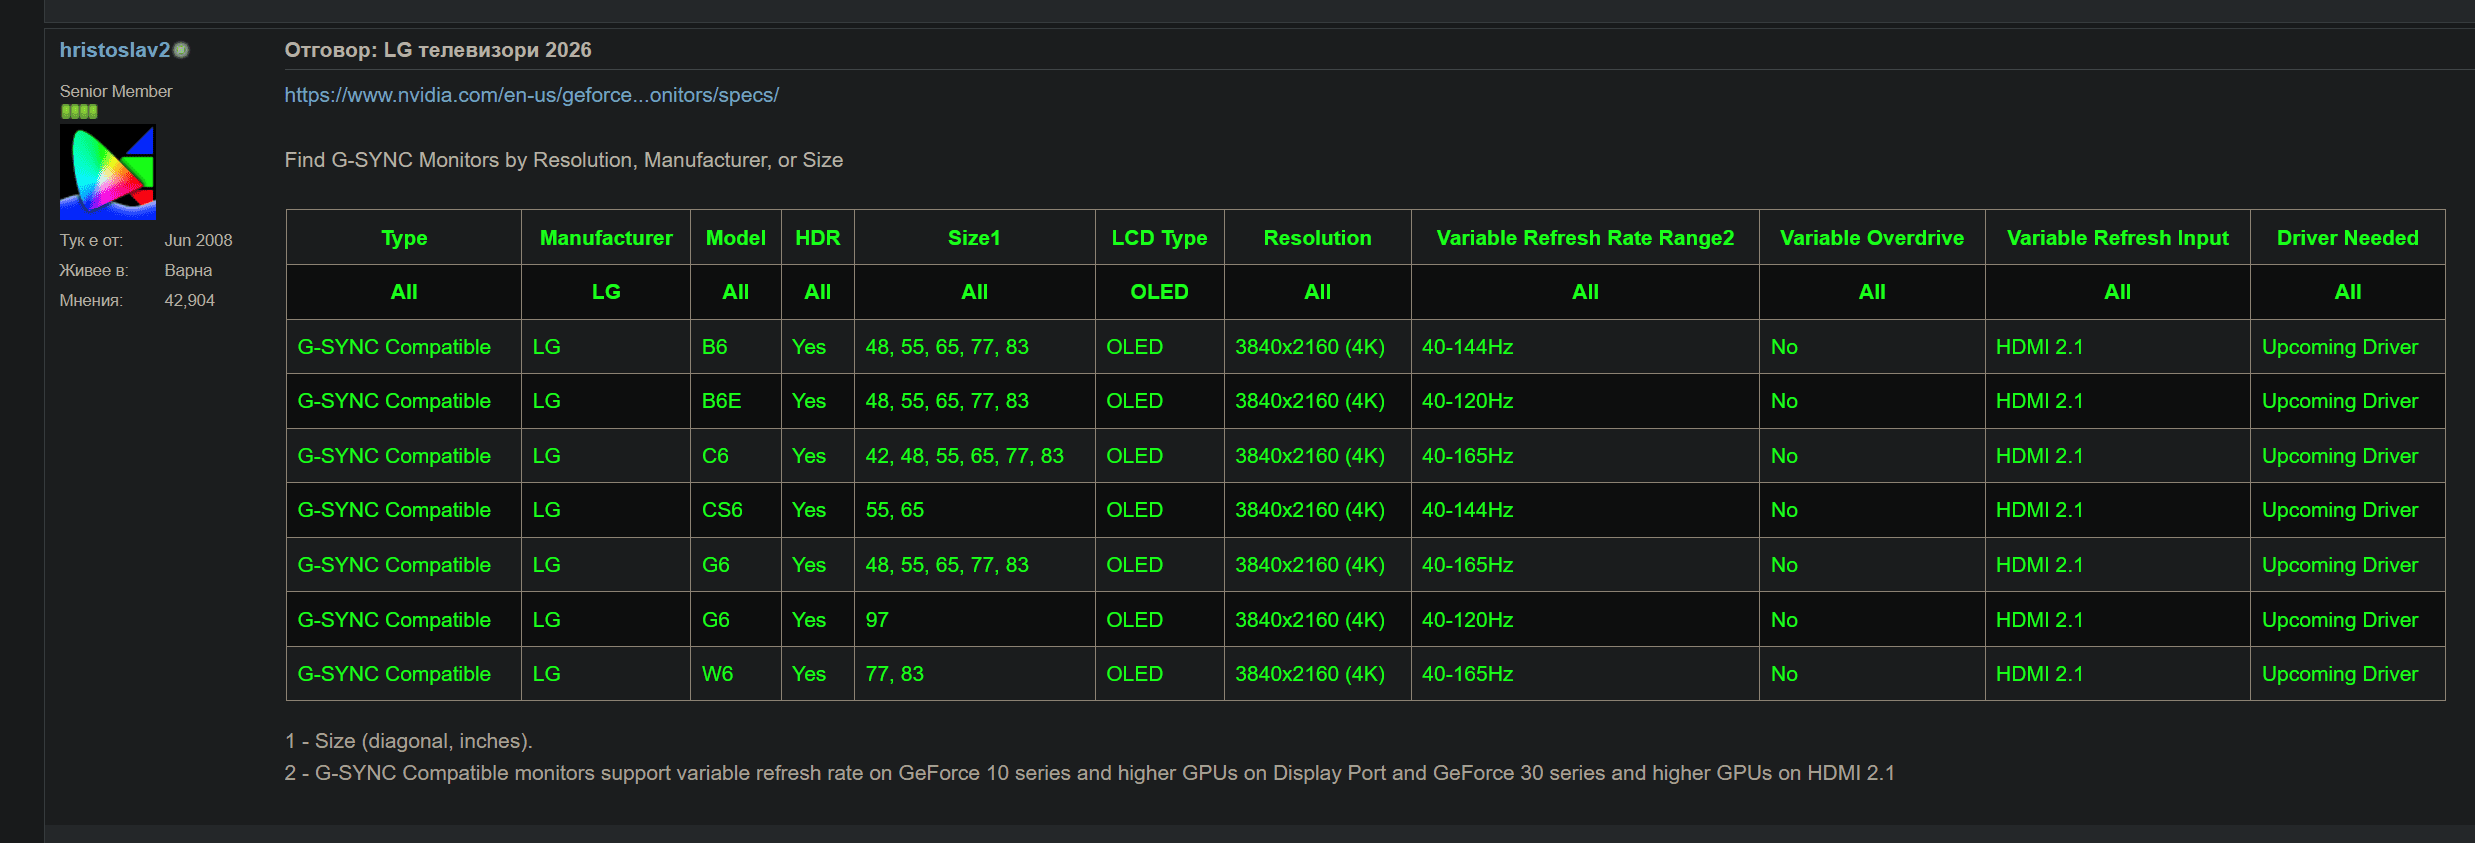Click the 'All' filter under Type
This screenshot has width=2475, height=843.
(x=404, y=292)
